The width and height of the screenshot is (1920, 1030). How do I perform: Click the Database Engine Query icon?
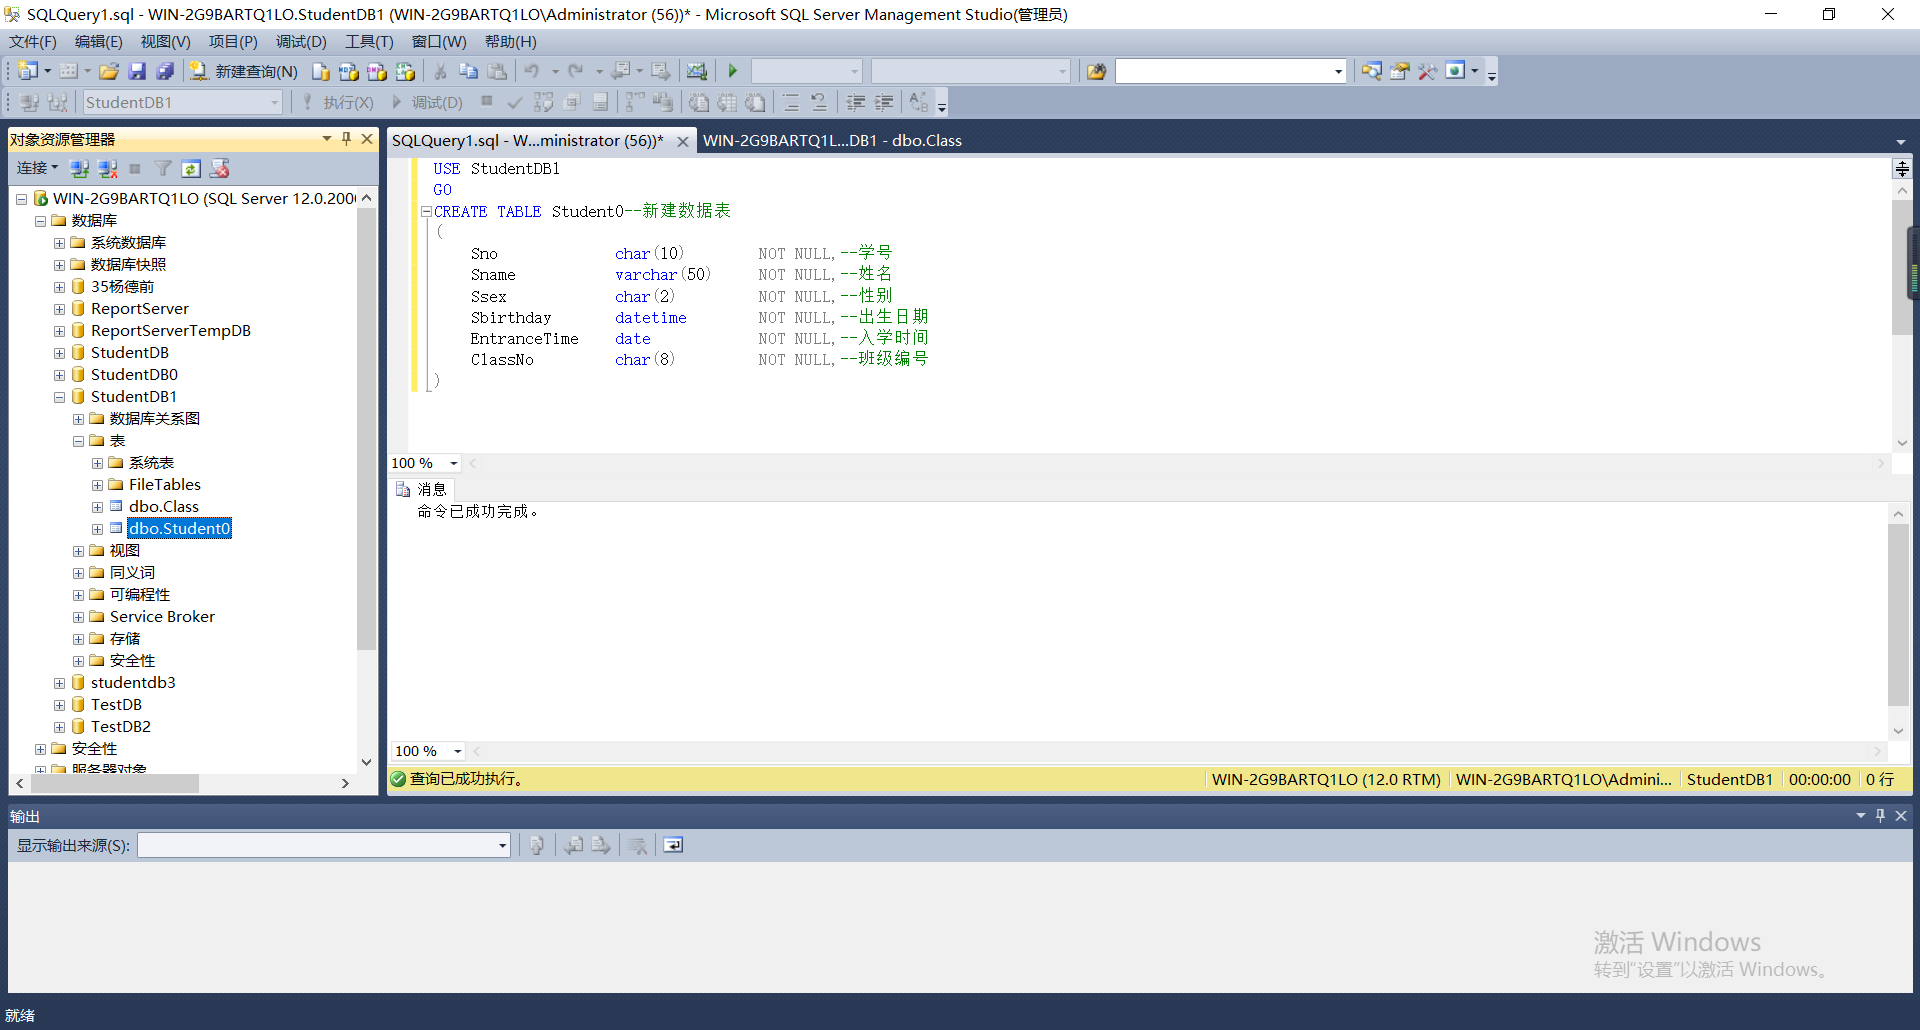(320, 71)
